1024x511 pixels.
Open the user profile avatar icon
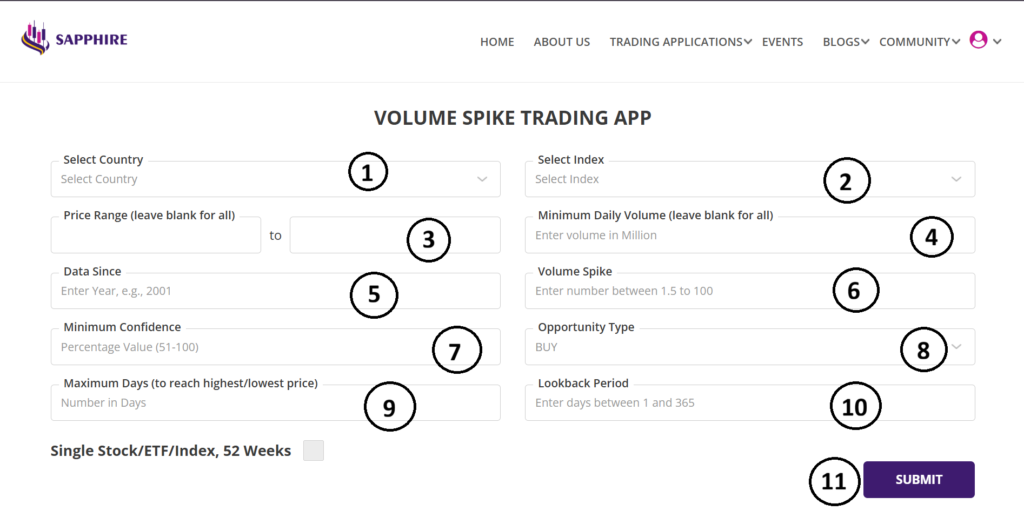click(x=978, y=40)
